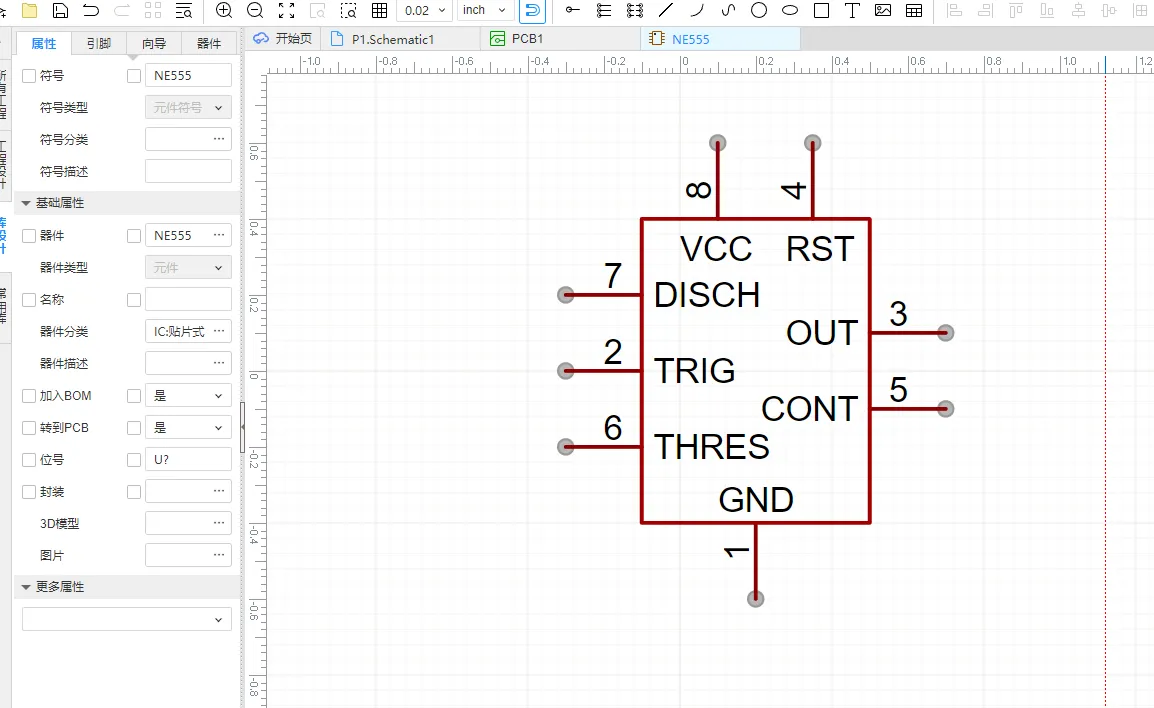Zoom out of the canvas
The width and height of the screenshot is (1154, 708).
click(255, 10)
